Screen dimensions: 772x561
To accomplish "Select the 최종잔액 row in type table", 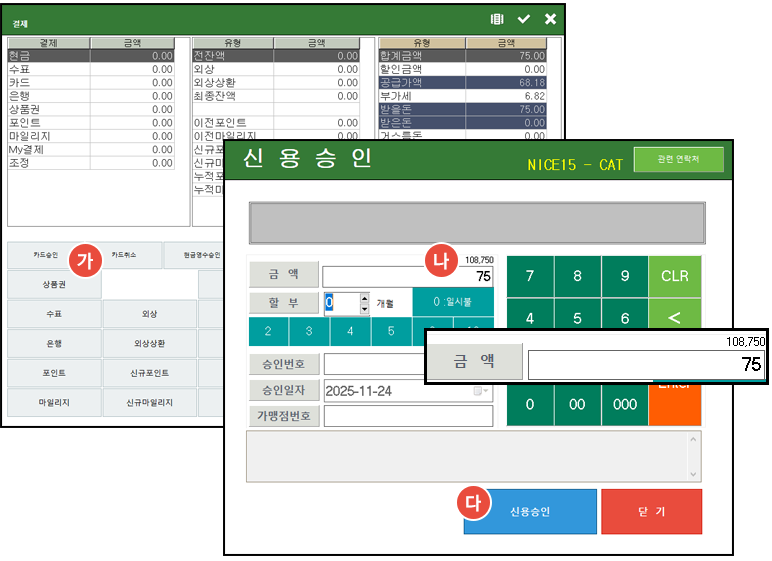I will [x=276, y=96].
